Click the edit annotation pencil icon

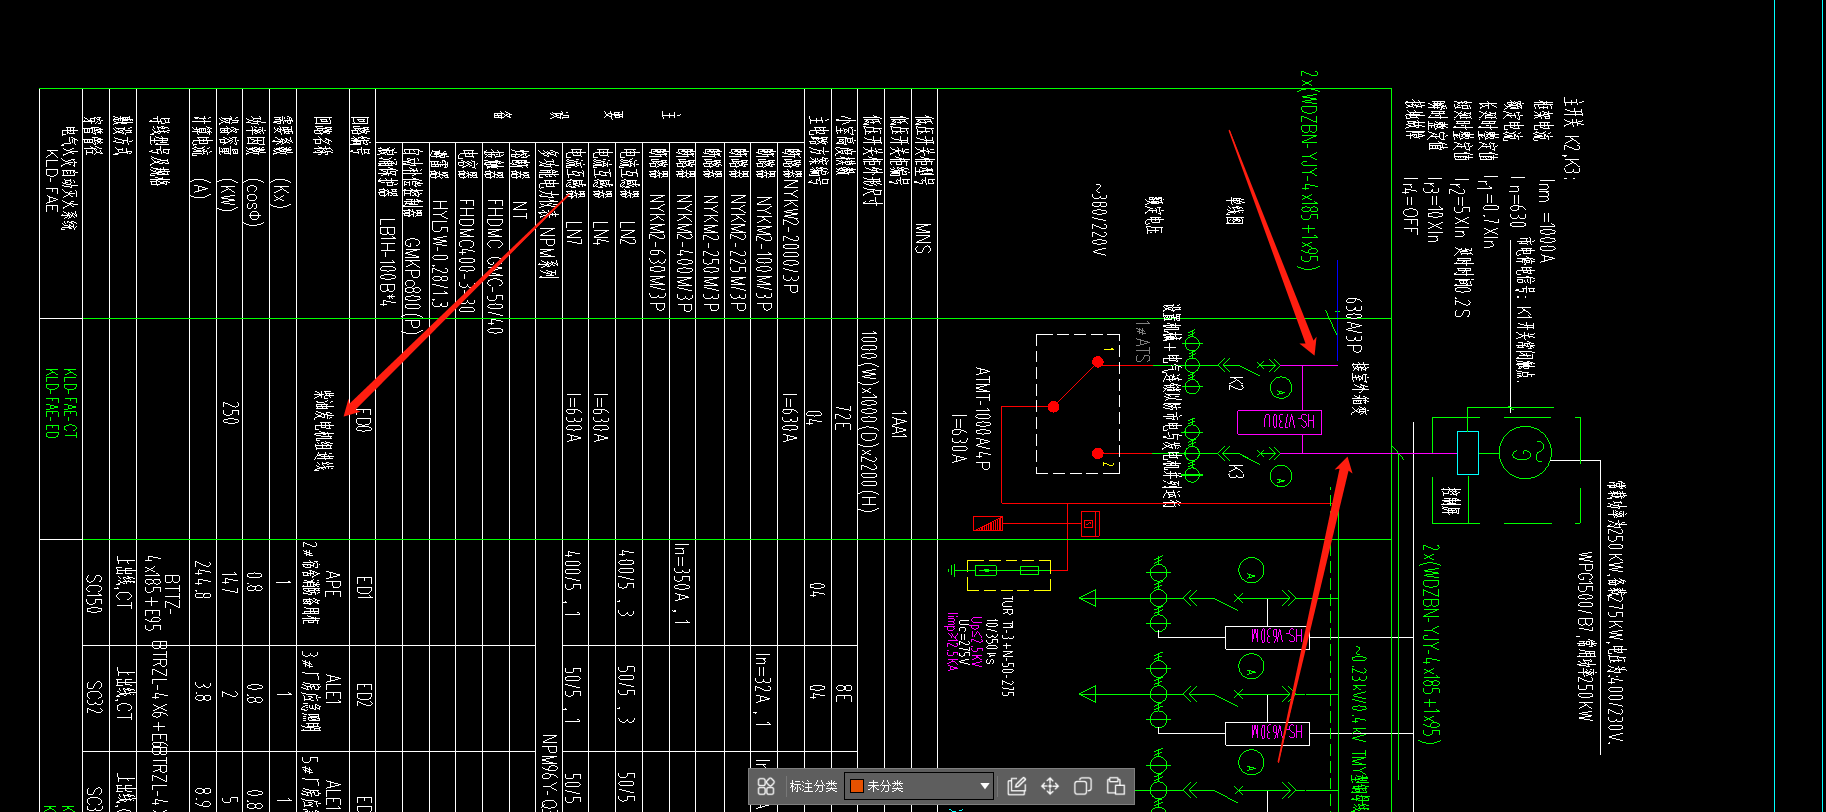point(1017,786)
